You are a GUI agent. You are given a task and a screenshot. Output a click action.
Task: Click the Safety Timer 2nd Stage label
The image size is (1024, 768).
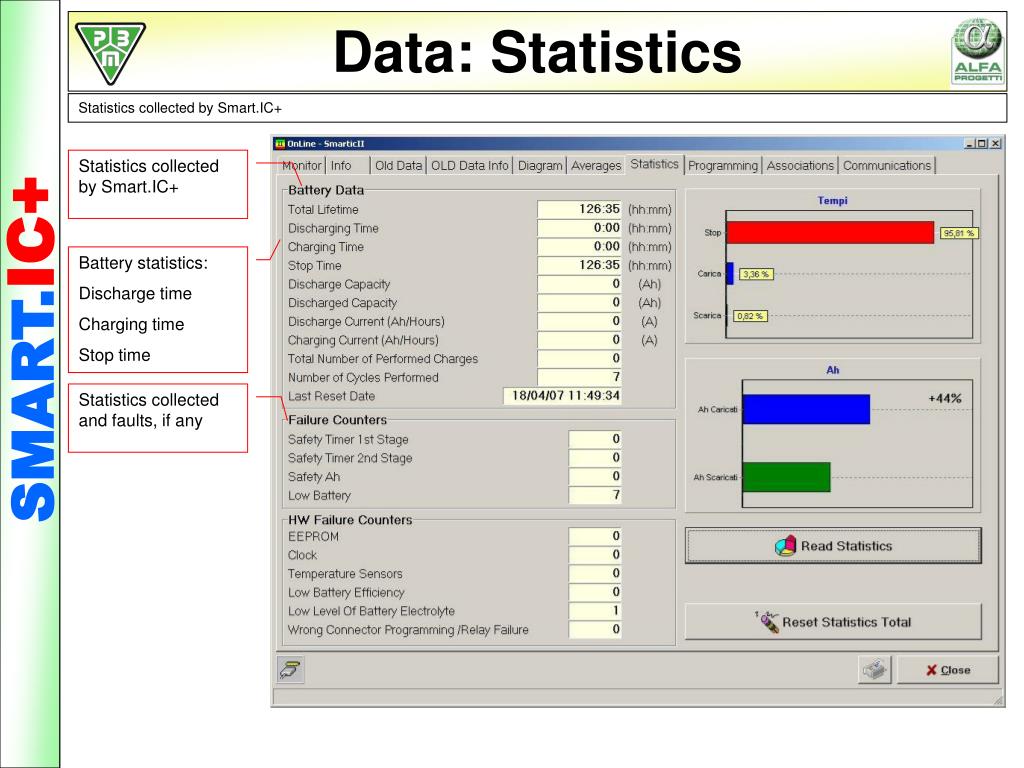350,458
